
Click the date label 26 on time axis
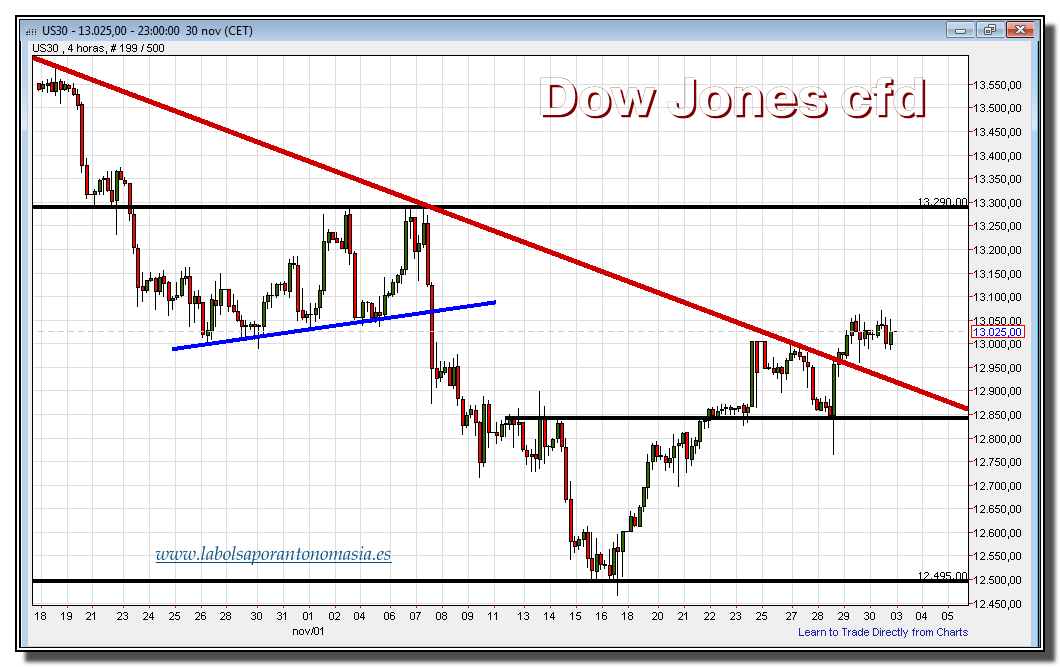pyautogui.click(x=200, y=616)
